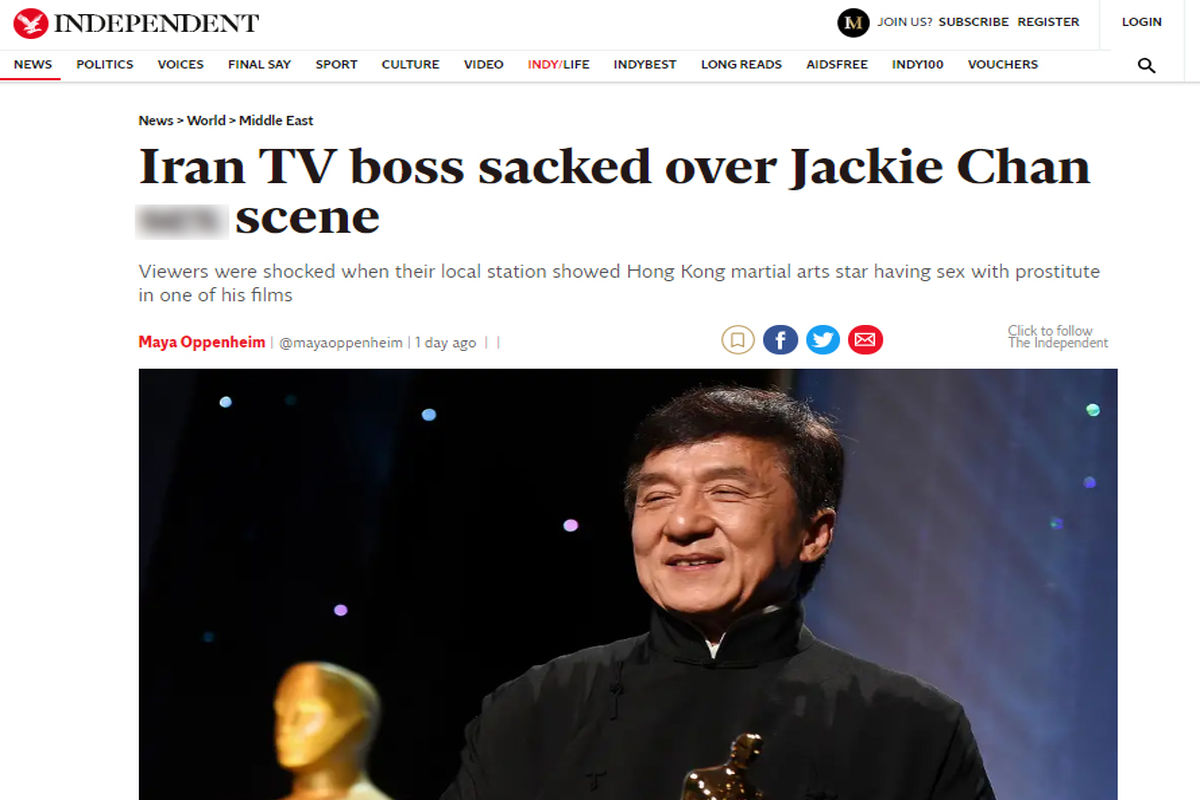The width and height of the screenshot is (1200, 800).
Task: Share article via Facebook icon
Action: click(x=780, y=340)
